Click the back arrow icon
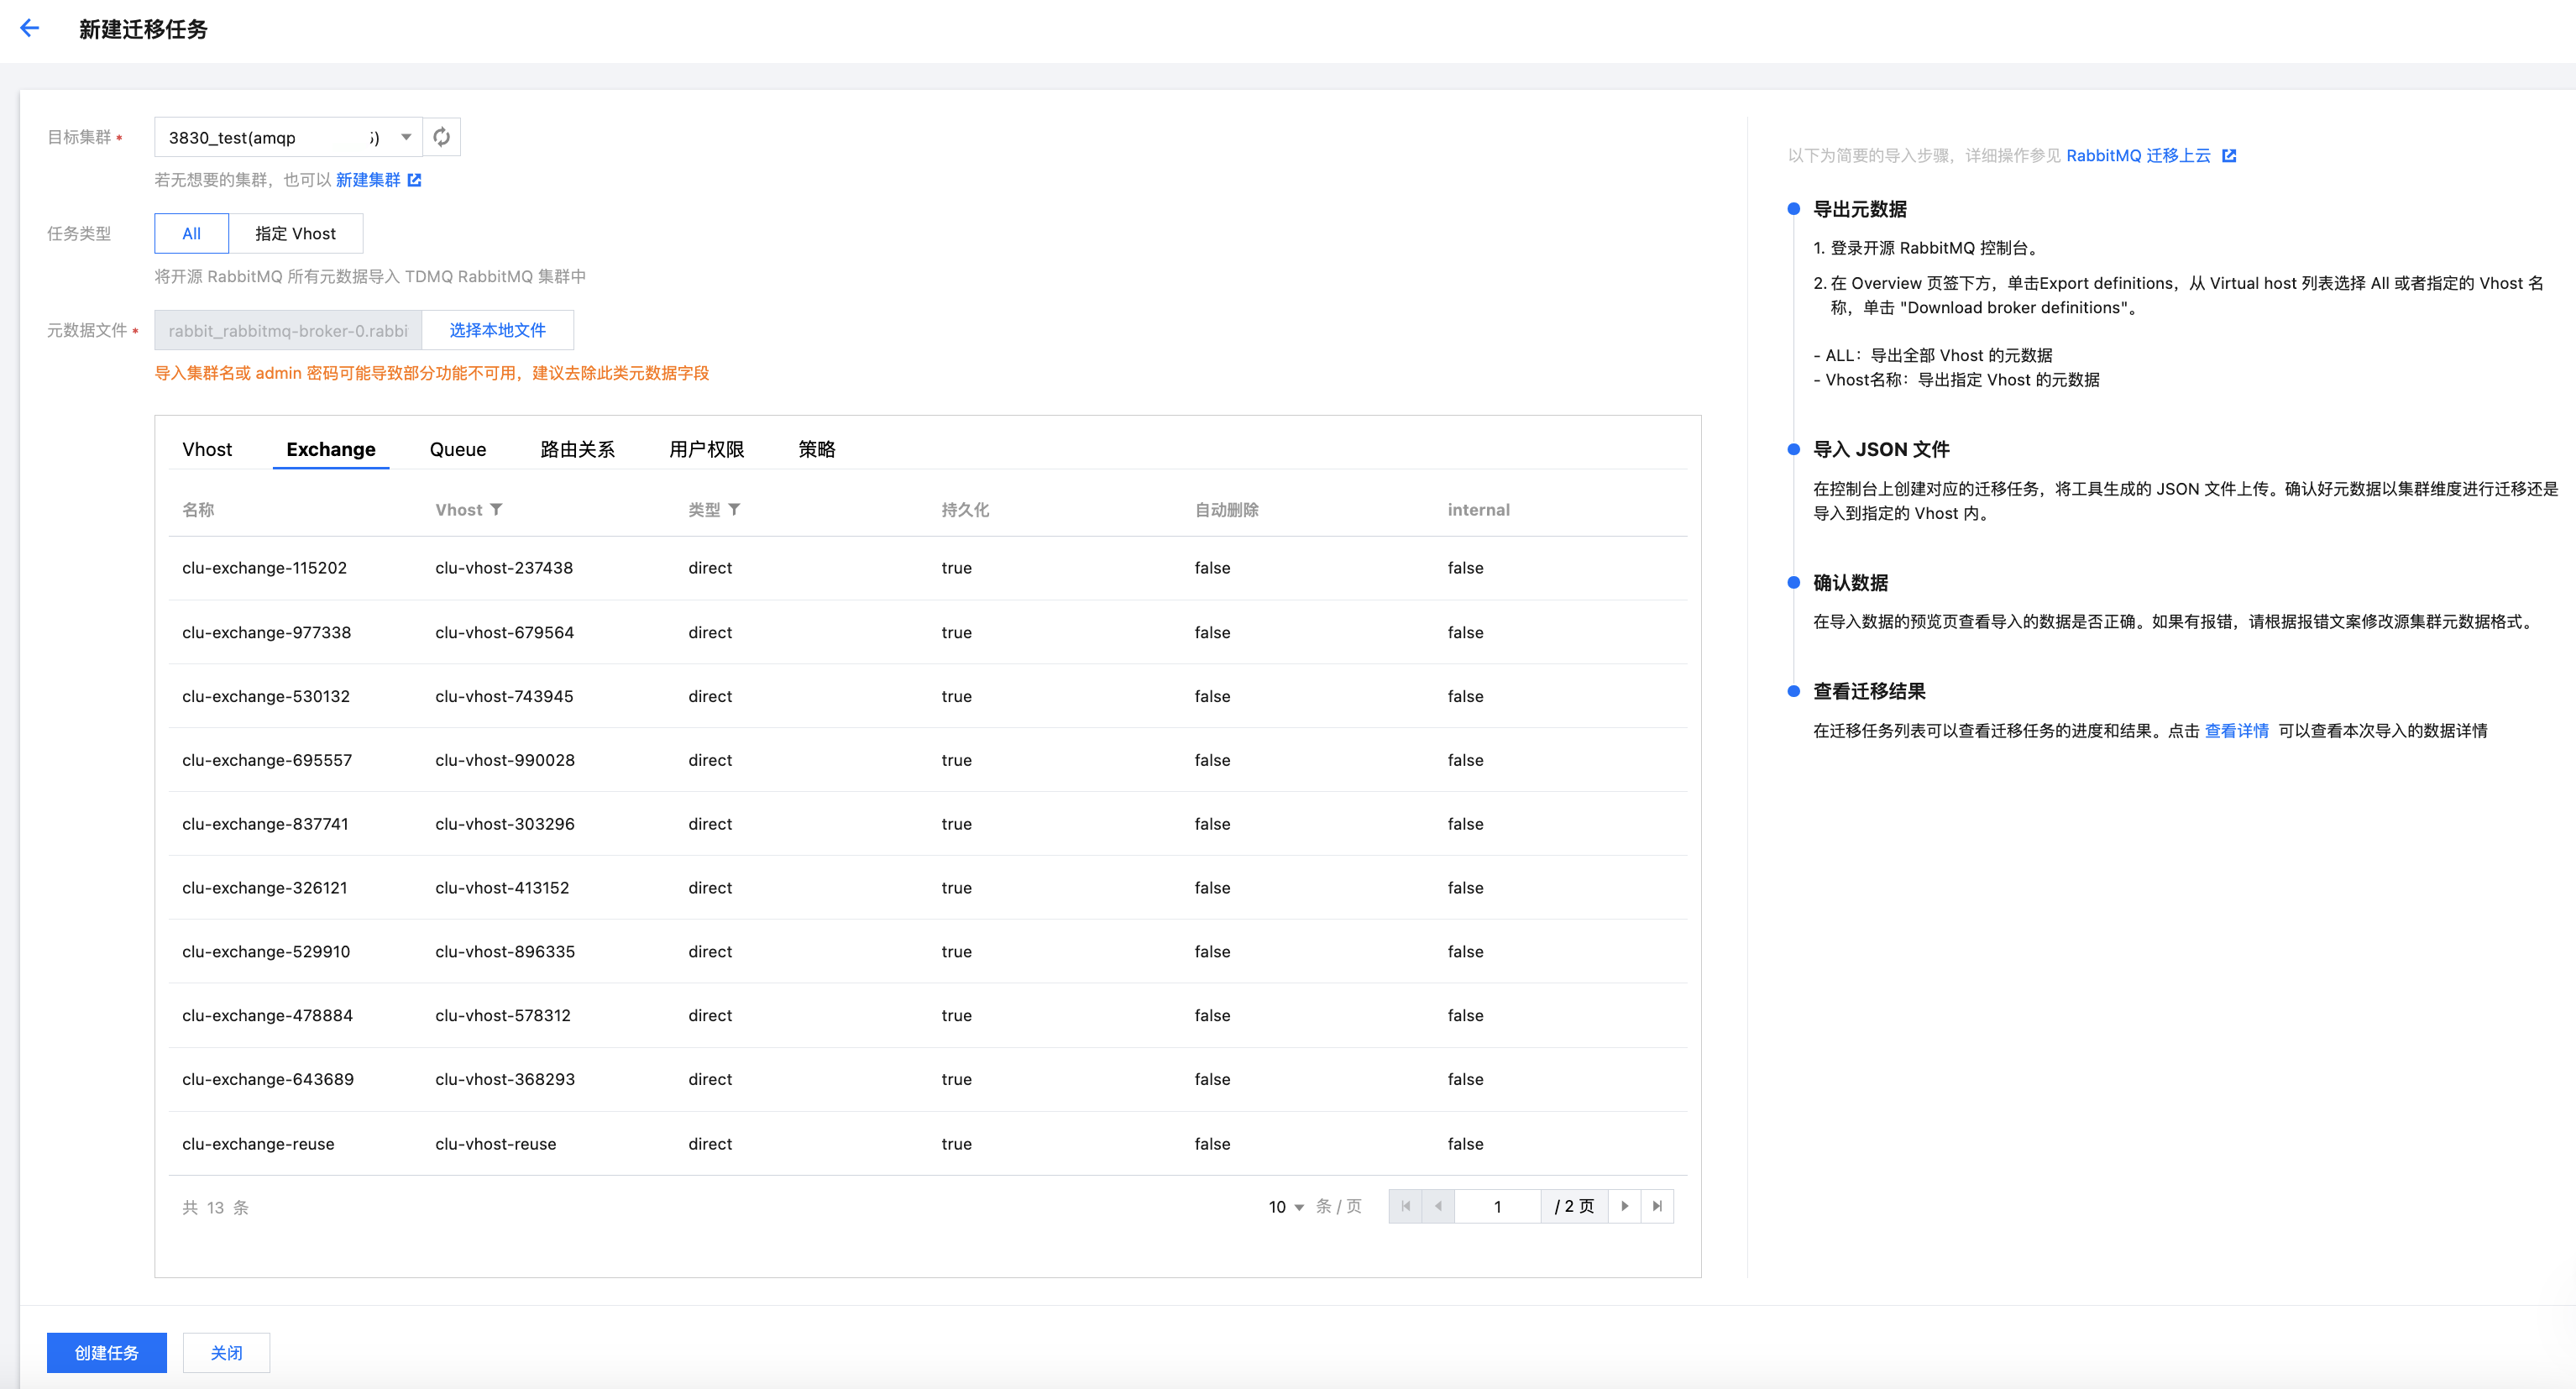The height and width of the screenshot is (1389, 2576). pos(30,28)
